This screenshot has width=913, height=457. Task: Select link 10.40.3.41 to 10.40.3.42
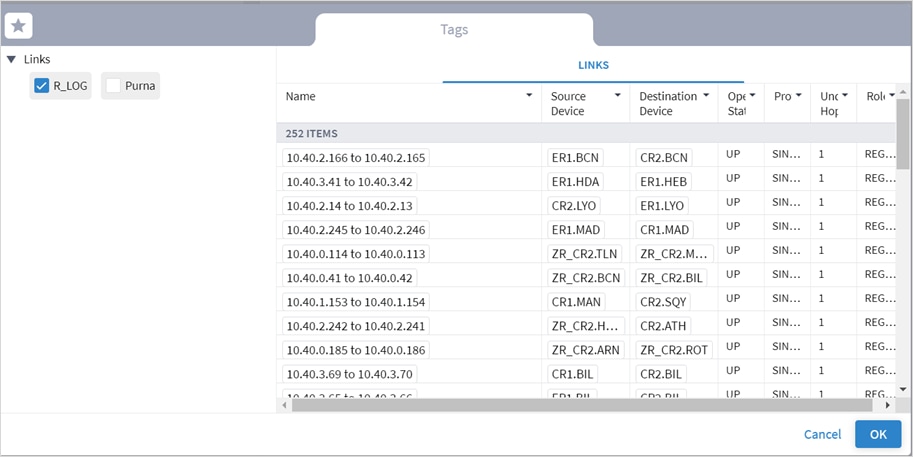click(x=349, y=182)
